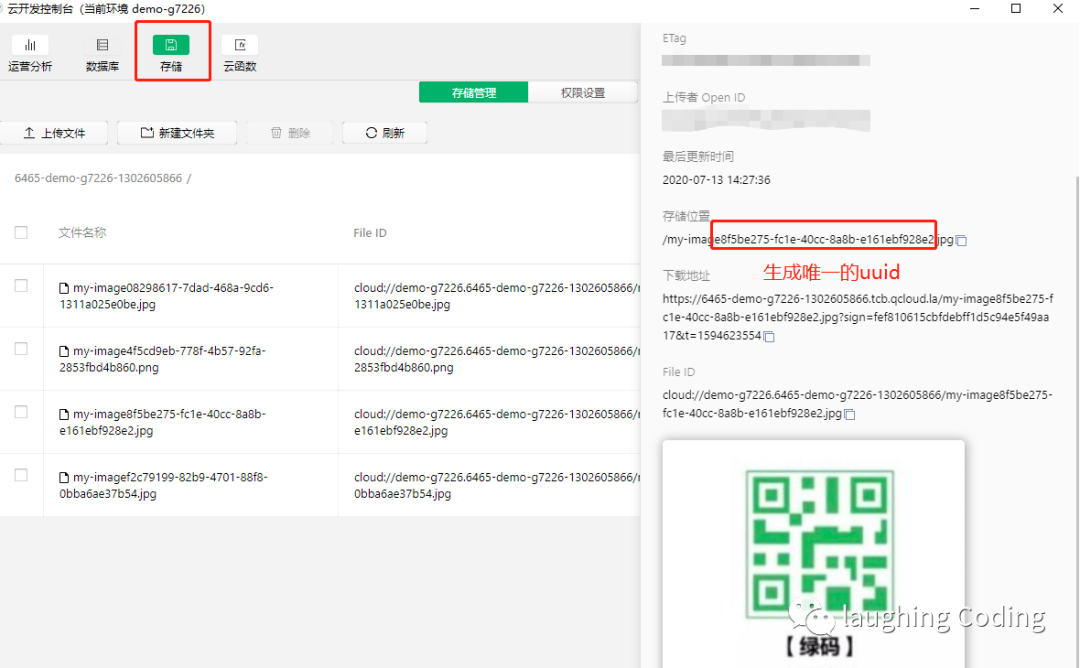
Task: Check the box for my-imagef2c79199 file
Action: 21,475
